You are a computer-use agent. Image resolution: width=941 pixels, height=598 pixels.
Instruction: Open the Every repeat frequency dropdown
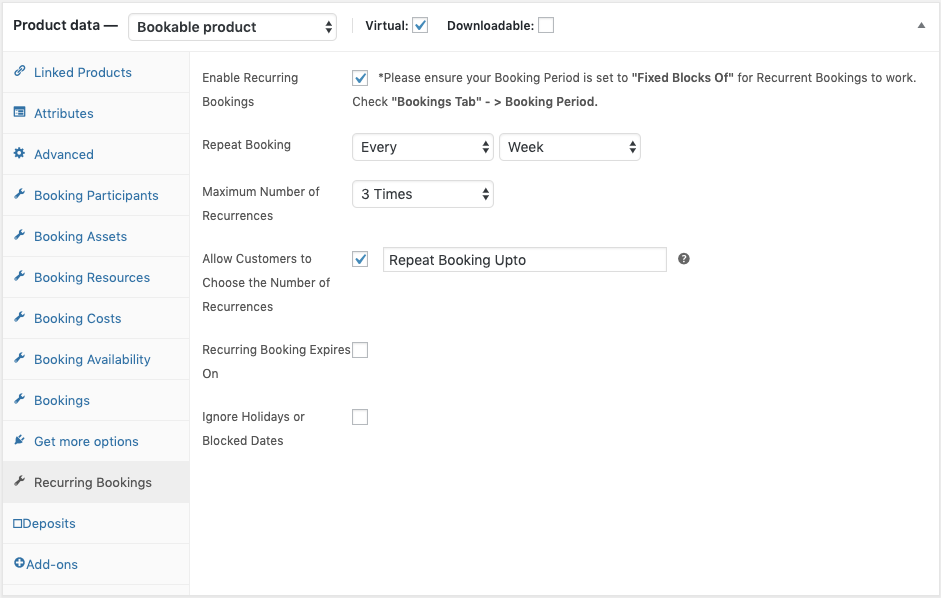point(422,147)
